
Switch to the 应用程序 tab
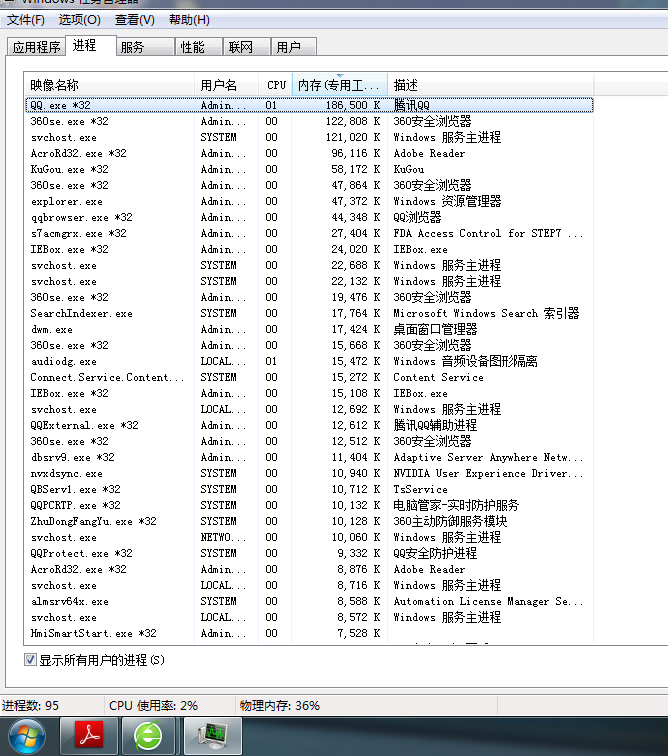pos(37,47)
